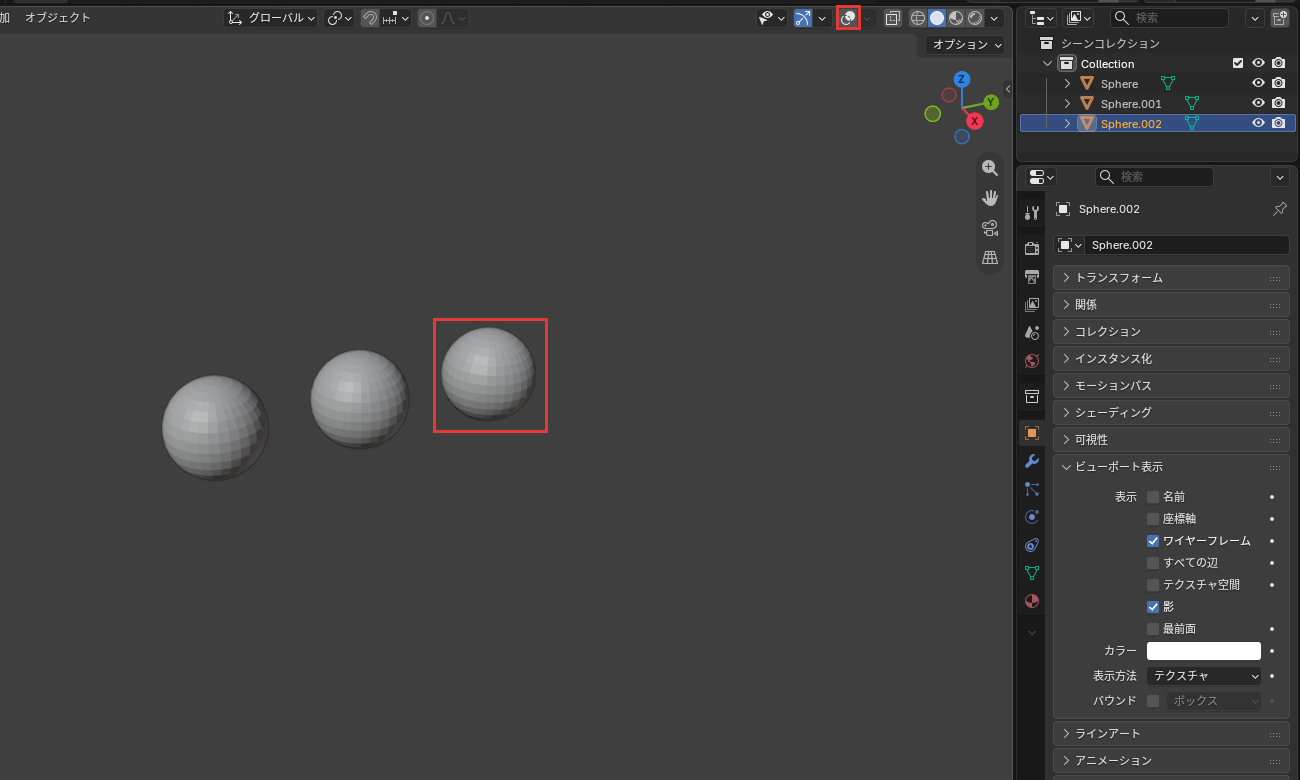Click the outliner 検索 search field
This screenshot has height=780, width=1300.
pyautogui.click(x=1169, y=18)
